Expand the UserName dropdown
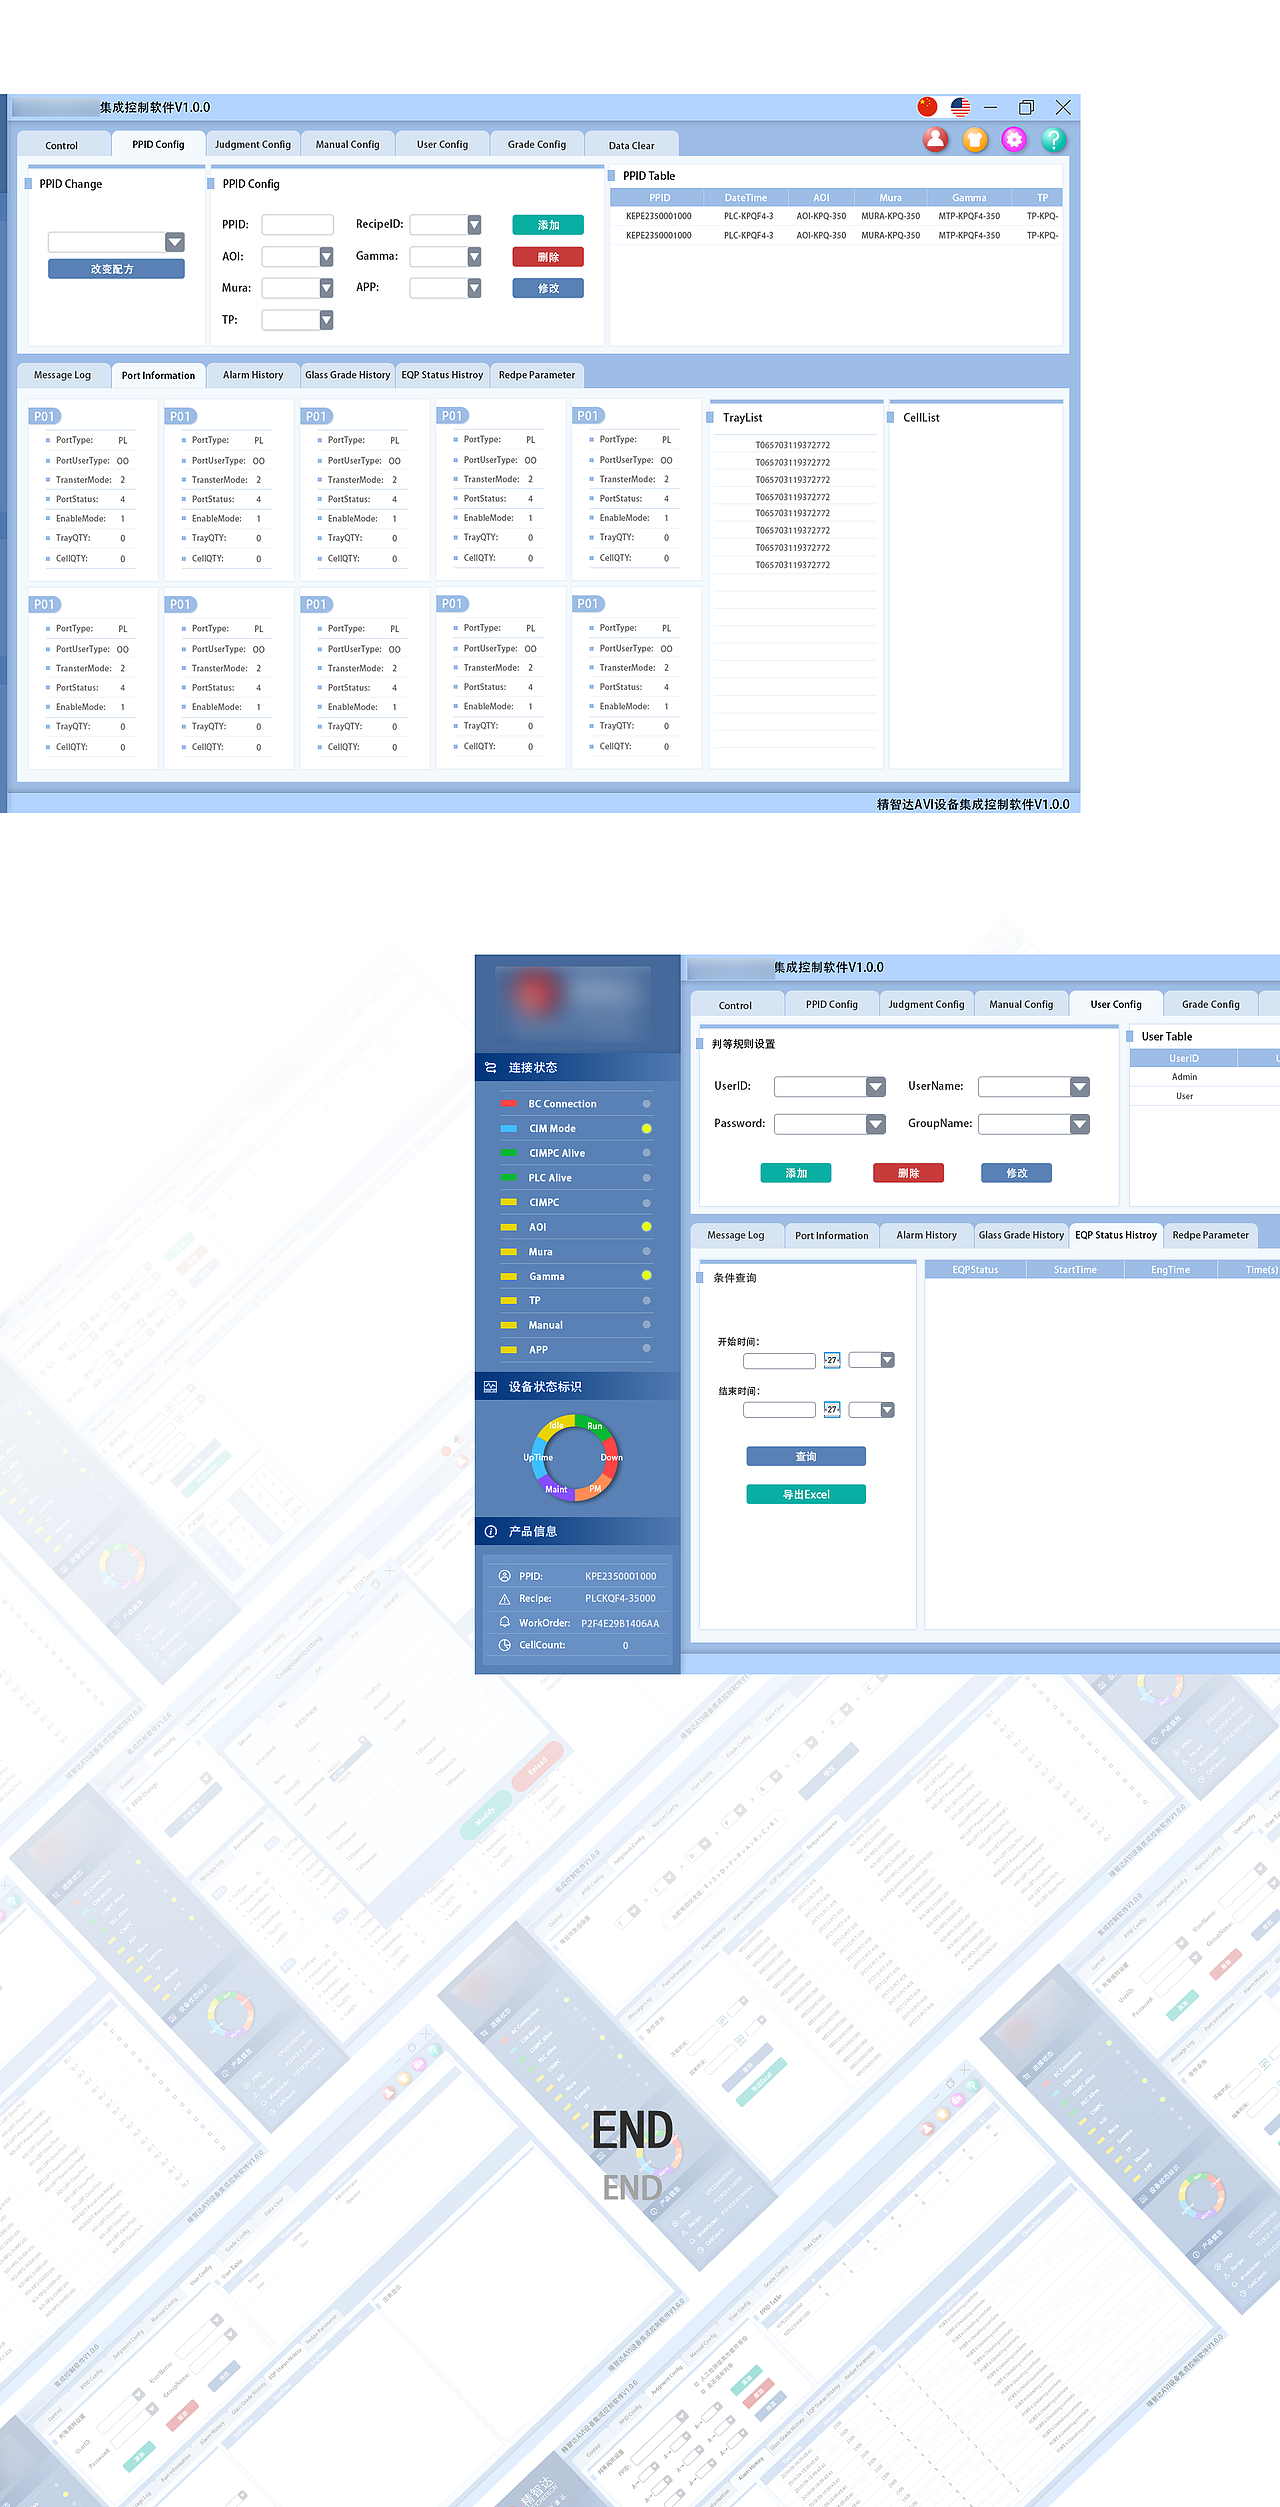This screenshot has width=1280, height=2507. coord(1080,1087)
